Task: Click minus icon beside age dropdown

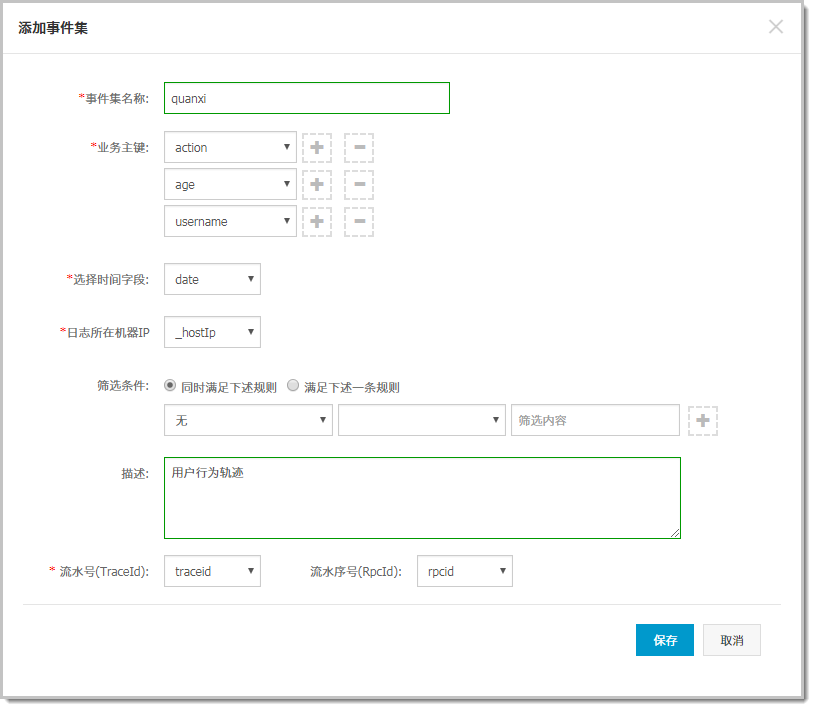Action: [x=359, y=185]
